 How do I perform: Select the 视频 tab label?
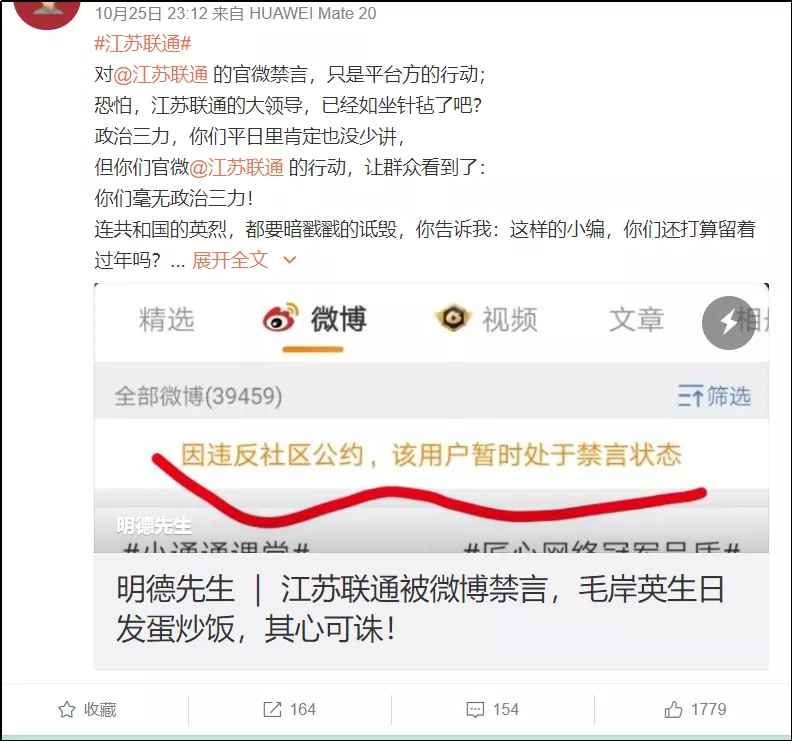(x=510, y=320)
